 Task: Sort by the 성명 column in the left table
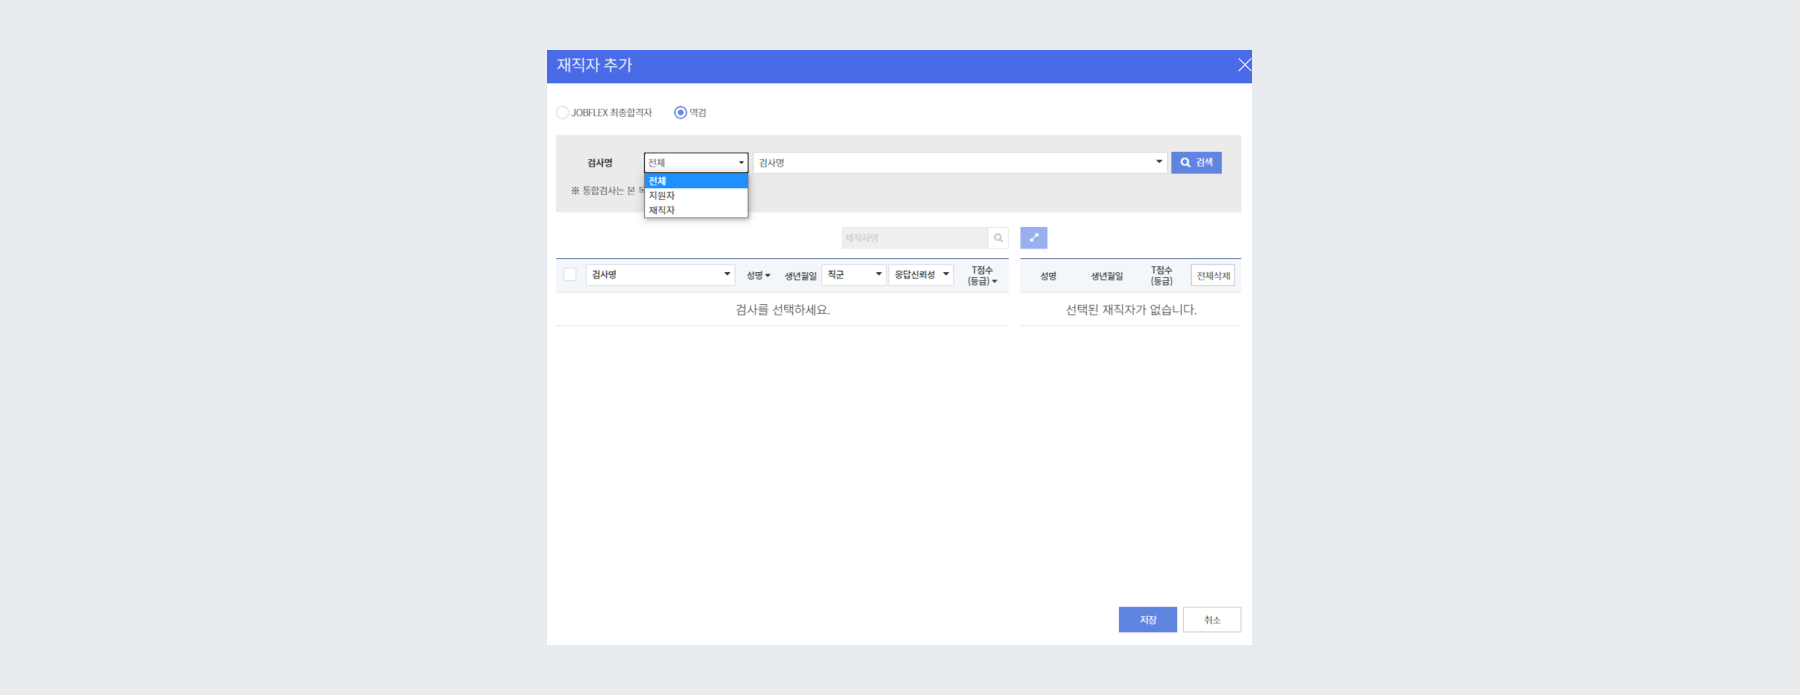(758, 275)
